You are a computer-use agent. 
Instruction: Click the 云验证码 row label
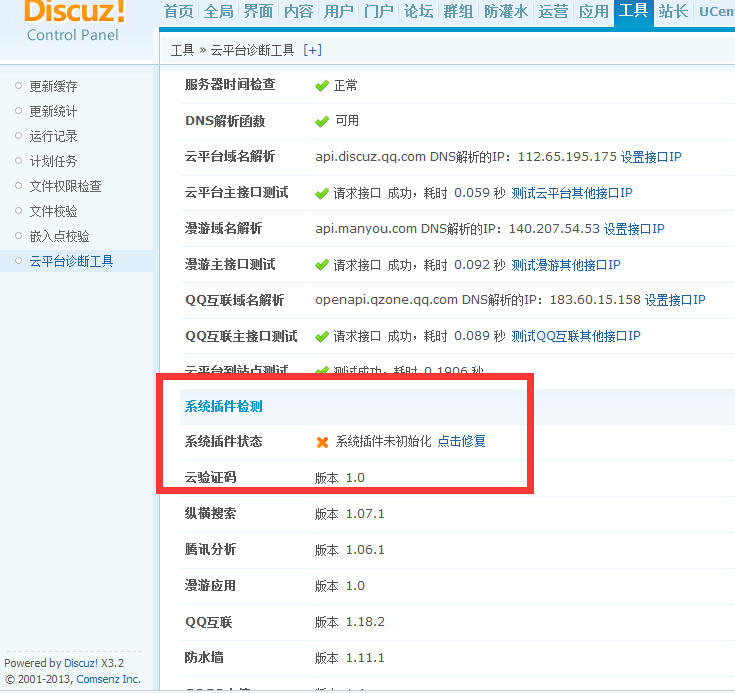pos(210,477)
